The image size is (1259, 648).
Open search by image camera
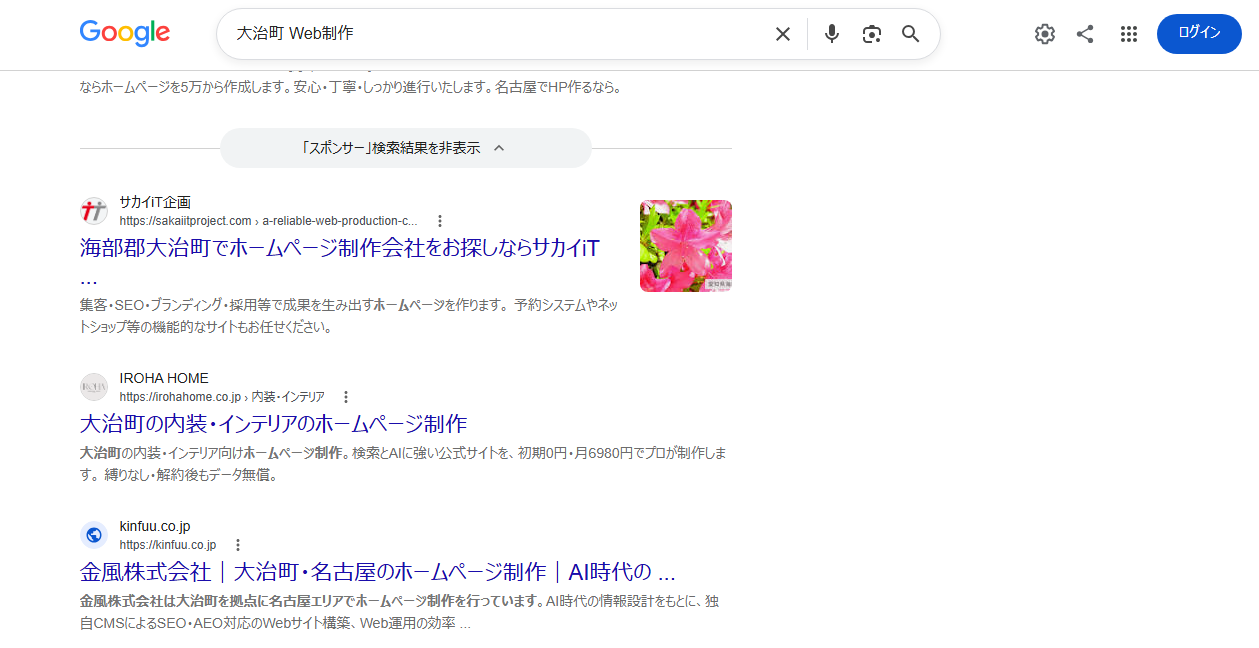click(x=872, y=34)
